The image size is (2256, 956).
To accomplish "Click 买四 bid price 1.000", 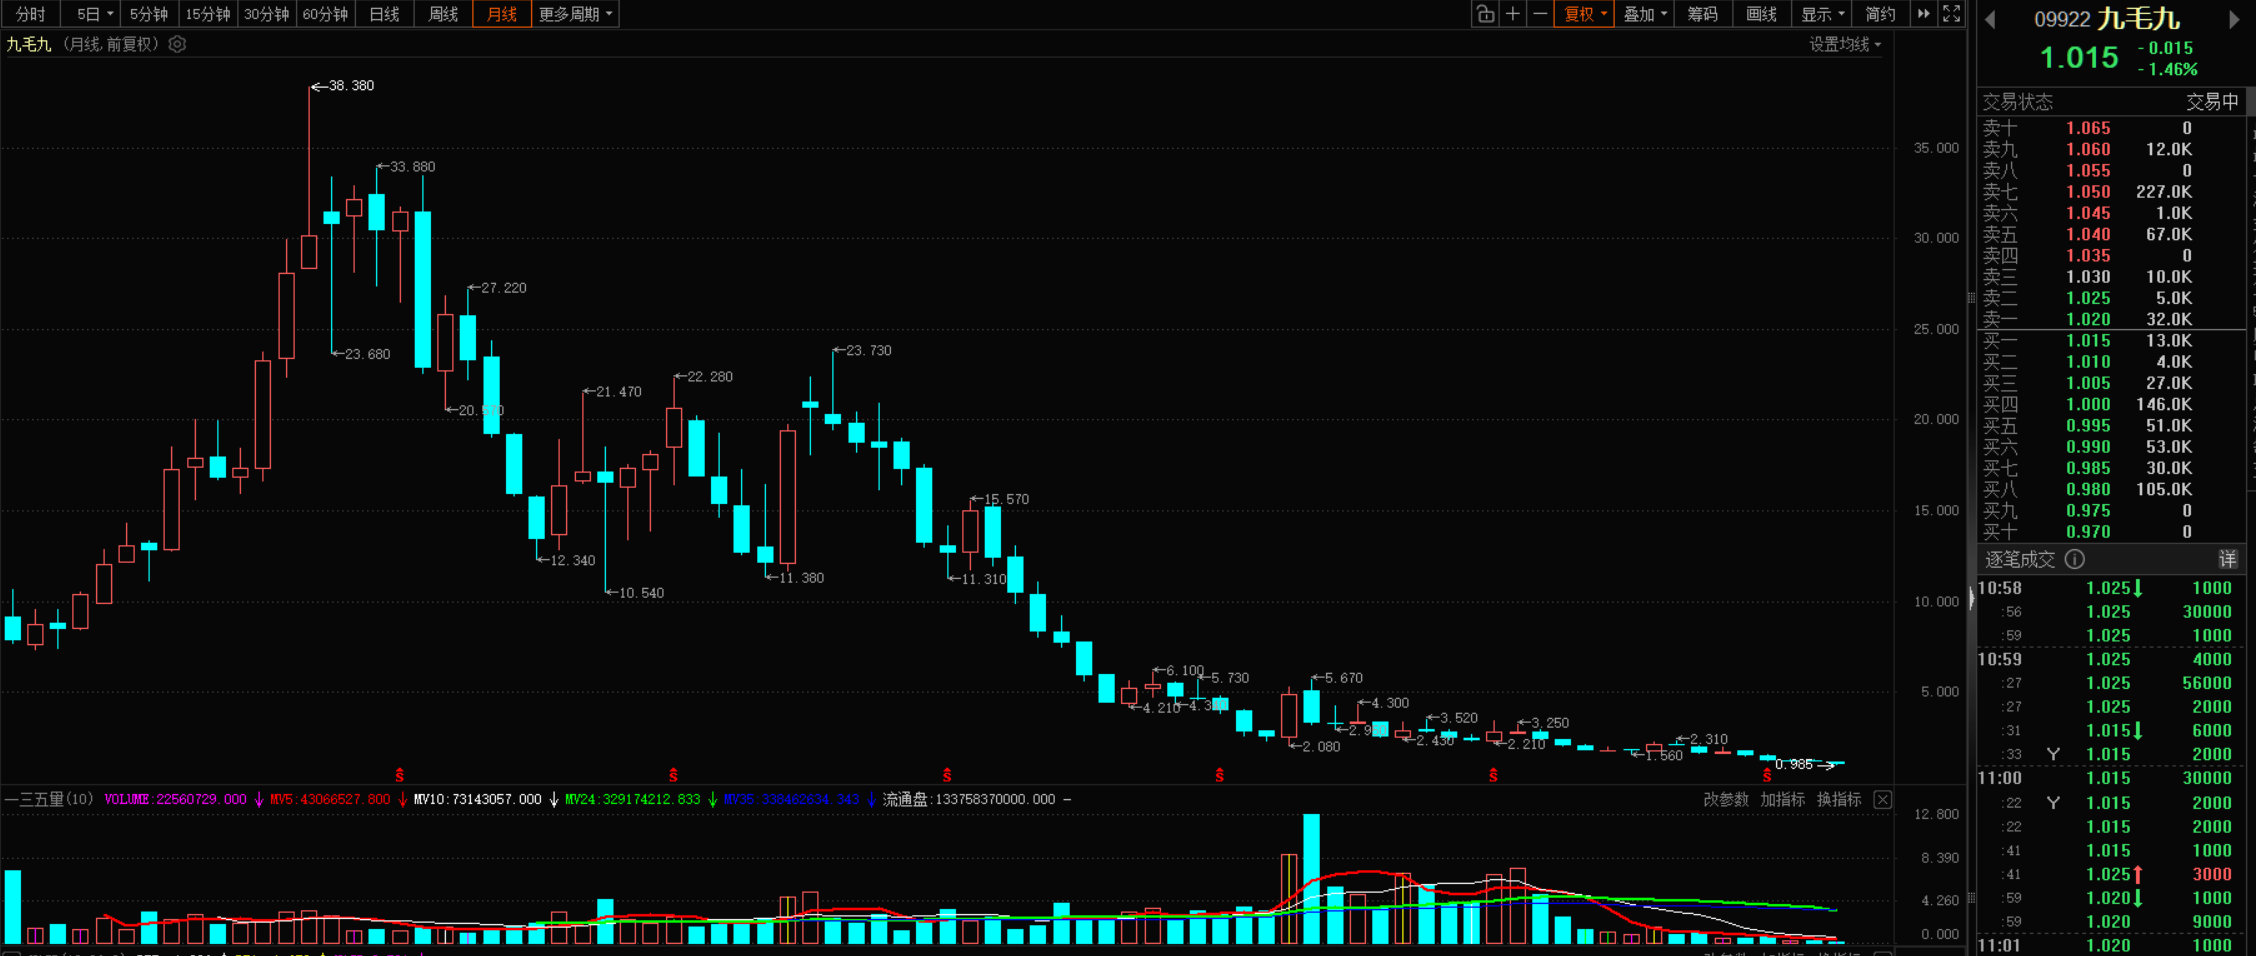I will point(2088,404).
